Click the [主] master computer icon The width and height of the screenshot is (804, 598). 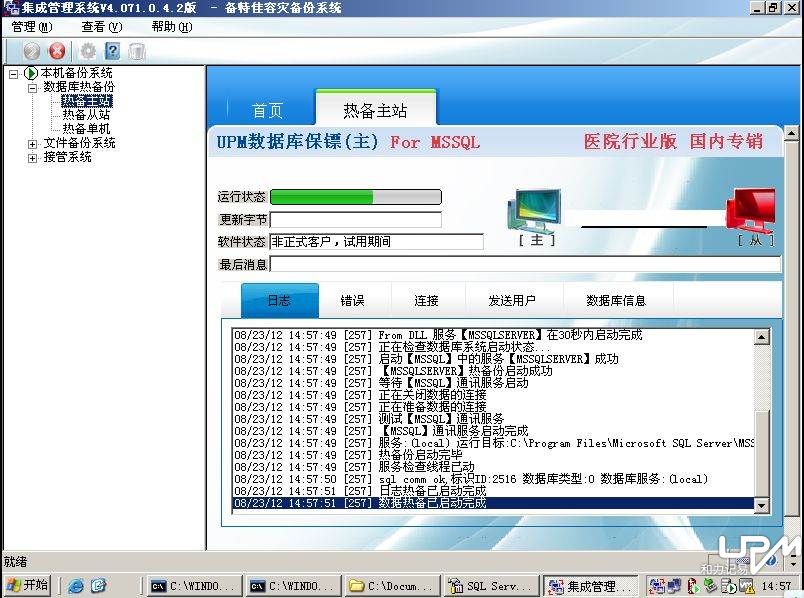535,211
